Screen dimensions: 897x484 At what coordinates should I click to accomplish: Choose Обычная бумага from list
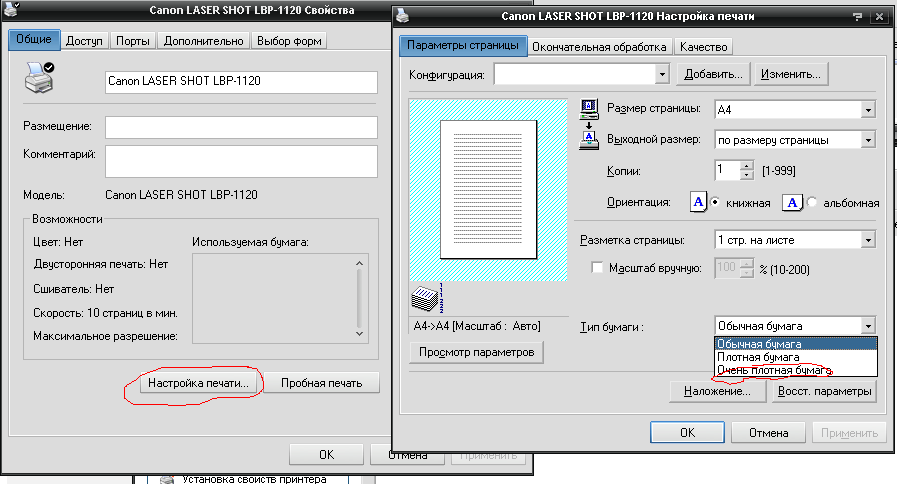(x=796, y=344)
